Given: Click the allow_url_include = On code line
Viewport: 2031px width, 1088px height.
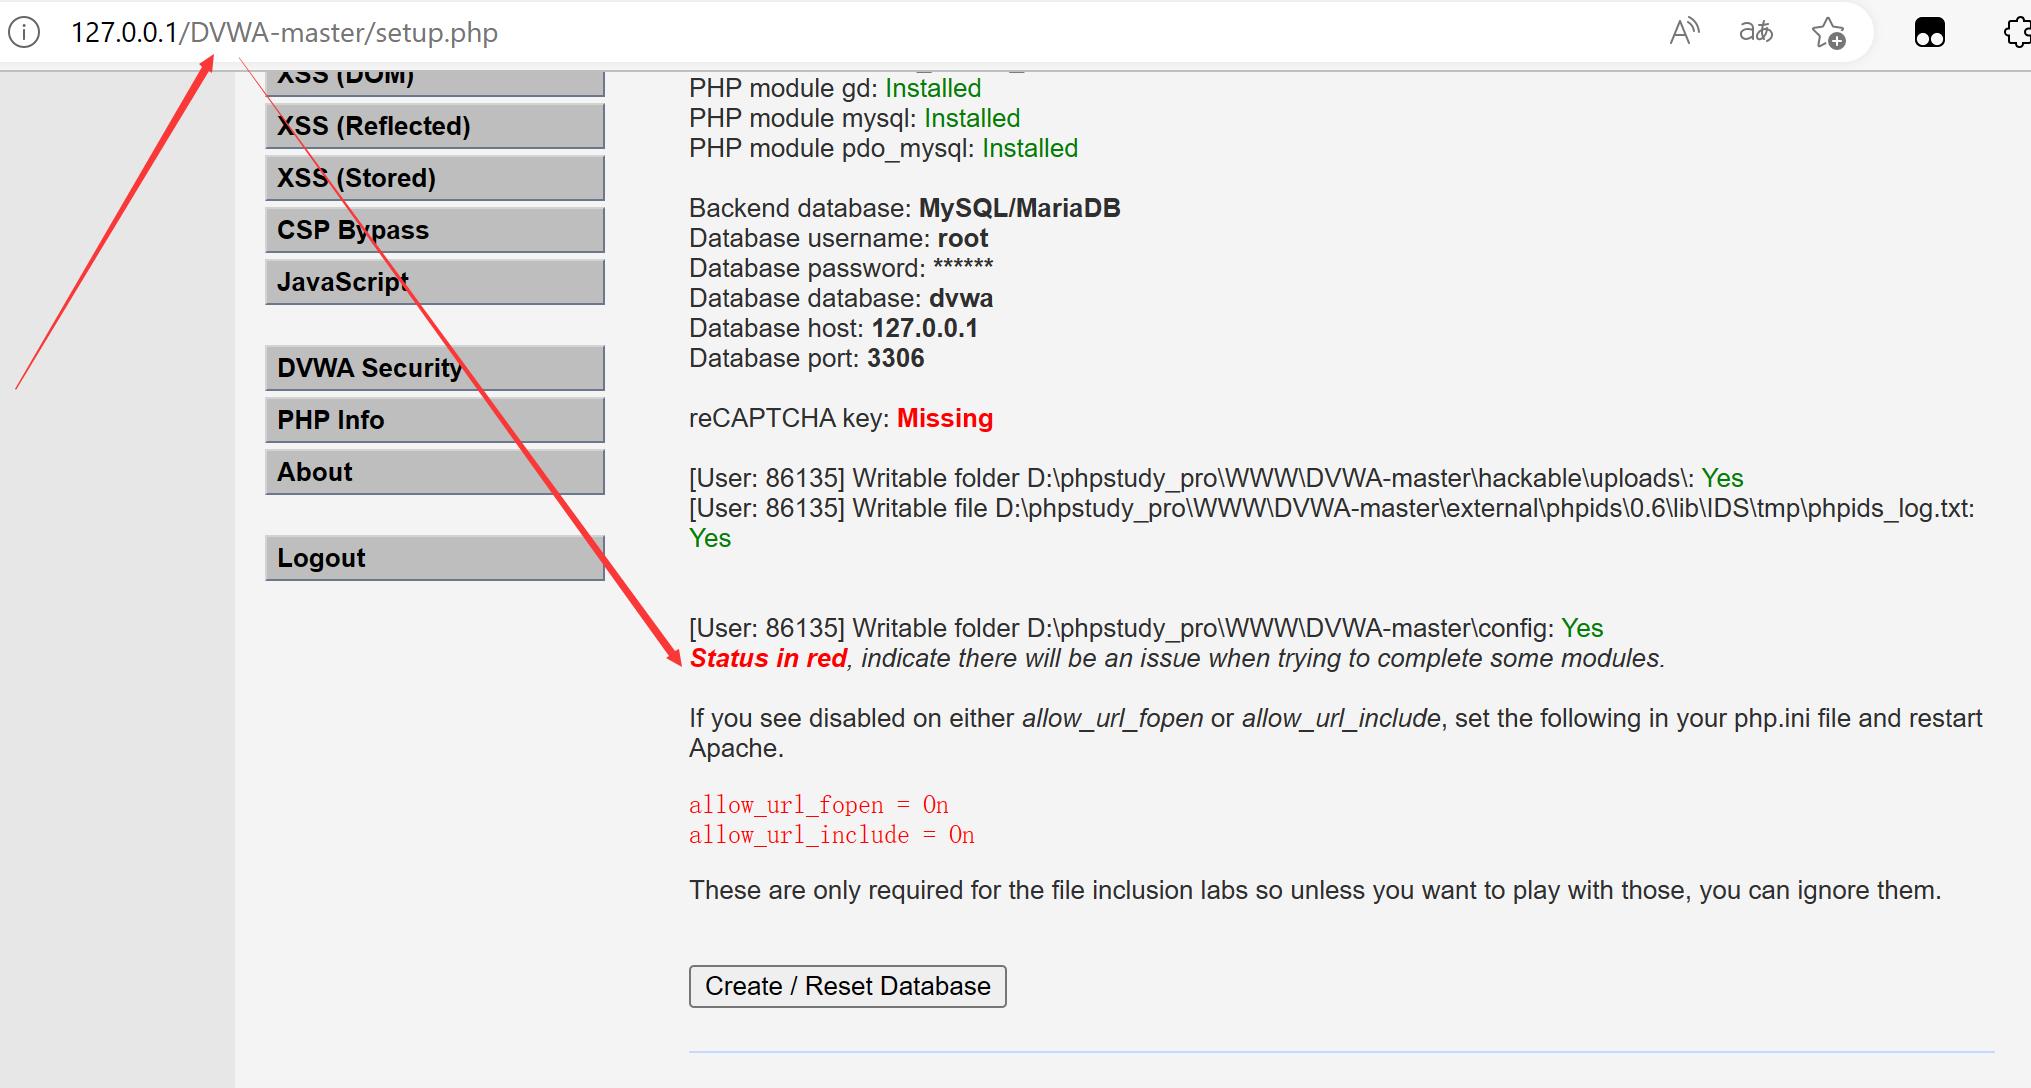Looking at the screenshot, I should click(831, 835).
